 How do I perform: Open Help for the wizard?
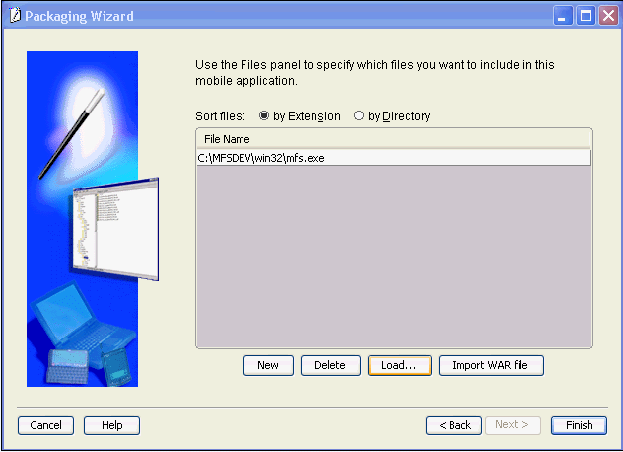[x=112, y=425]
